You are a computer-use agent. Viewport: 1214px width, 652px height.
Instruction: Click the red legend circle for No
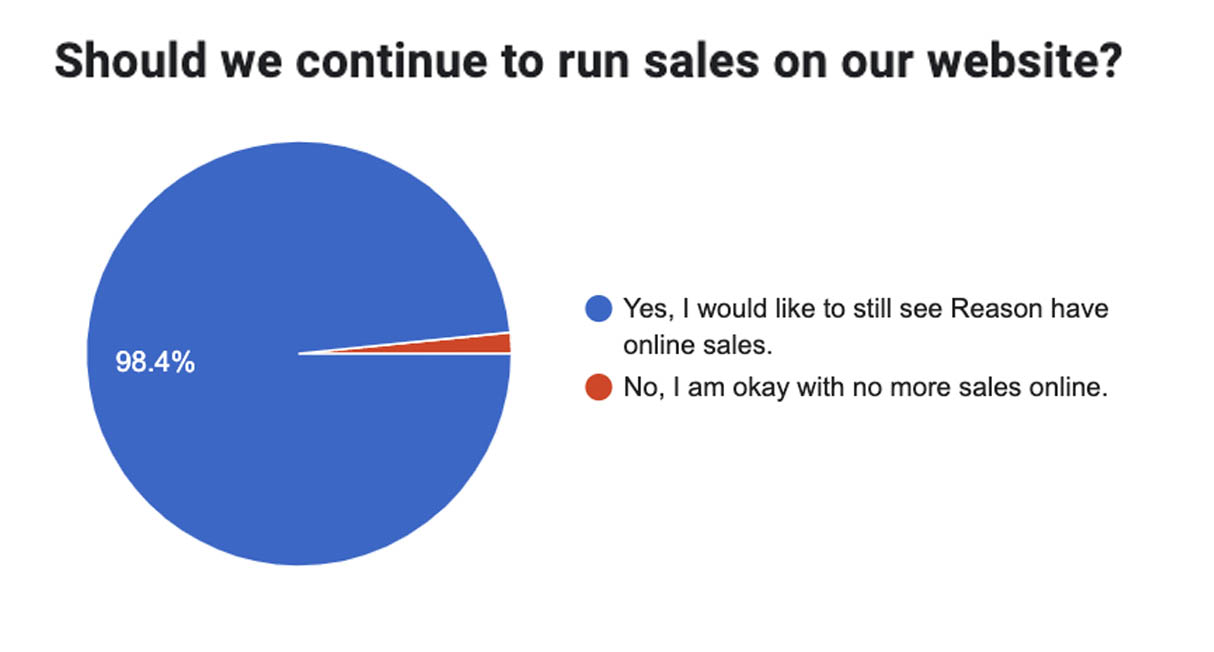pos(598,387)
